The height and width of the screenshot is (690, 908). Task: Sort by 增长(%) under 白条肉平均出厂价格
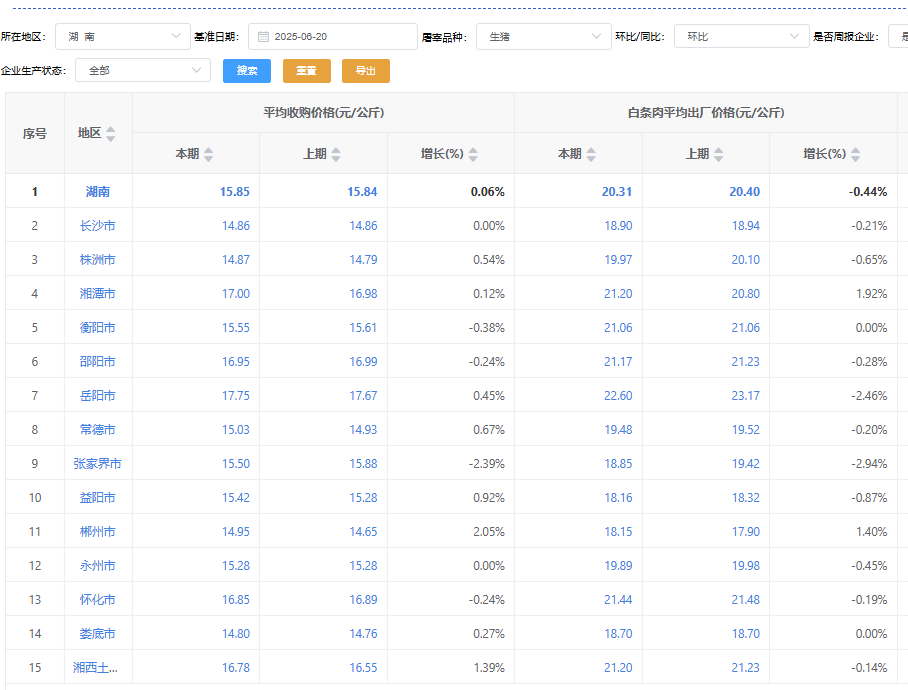coord(856,154)
